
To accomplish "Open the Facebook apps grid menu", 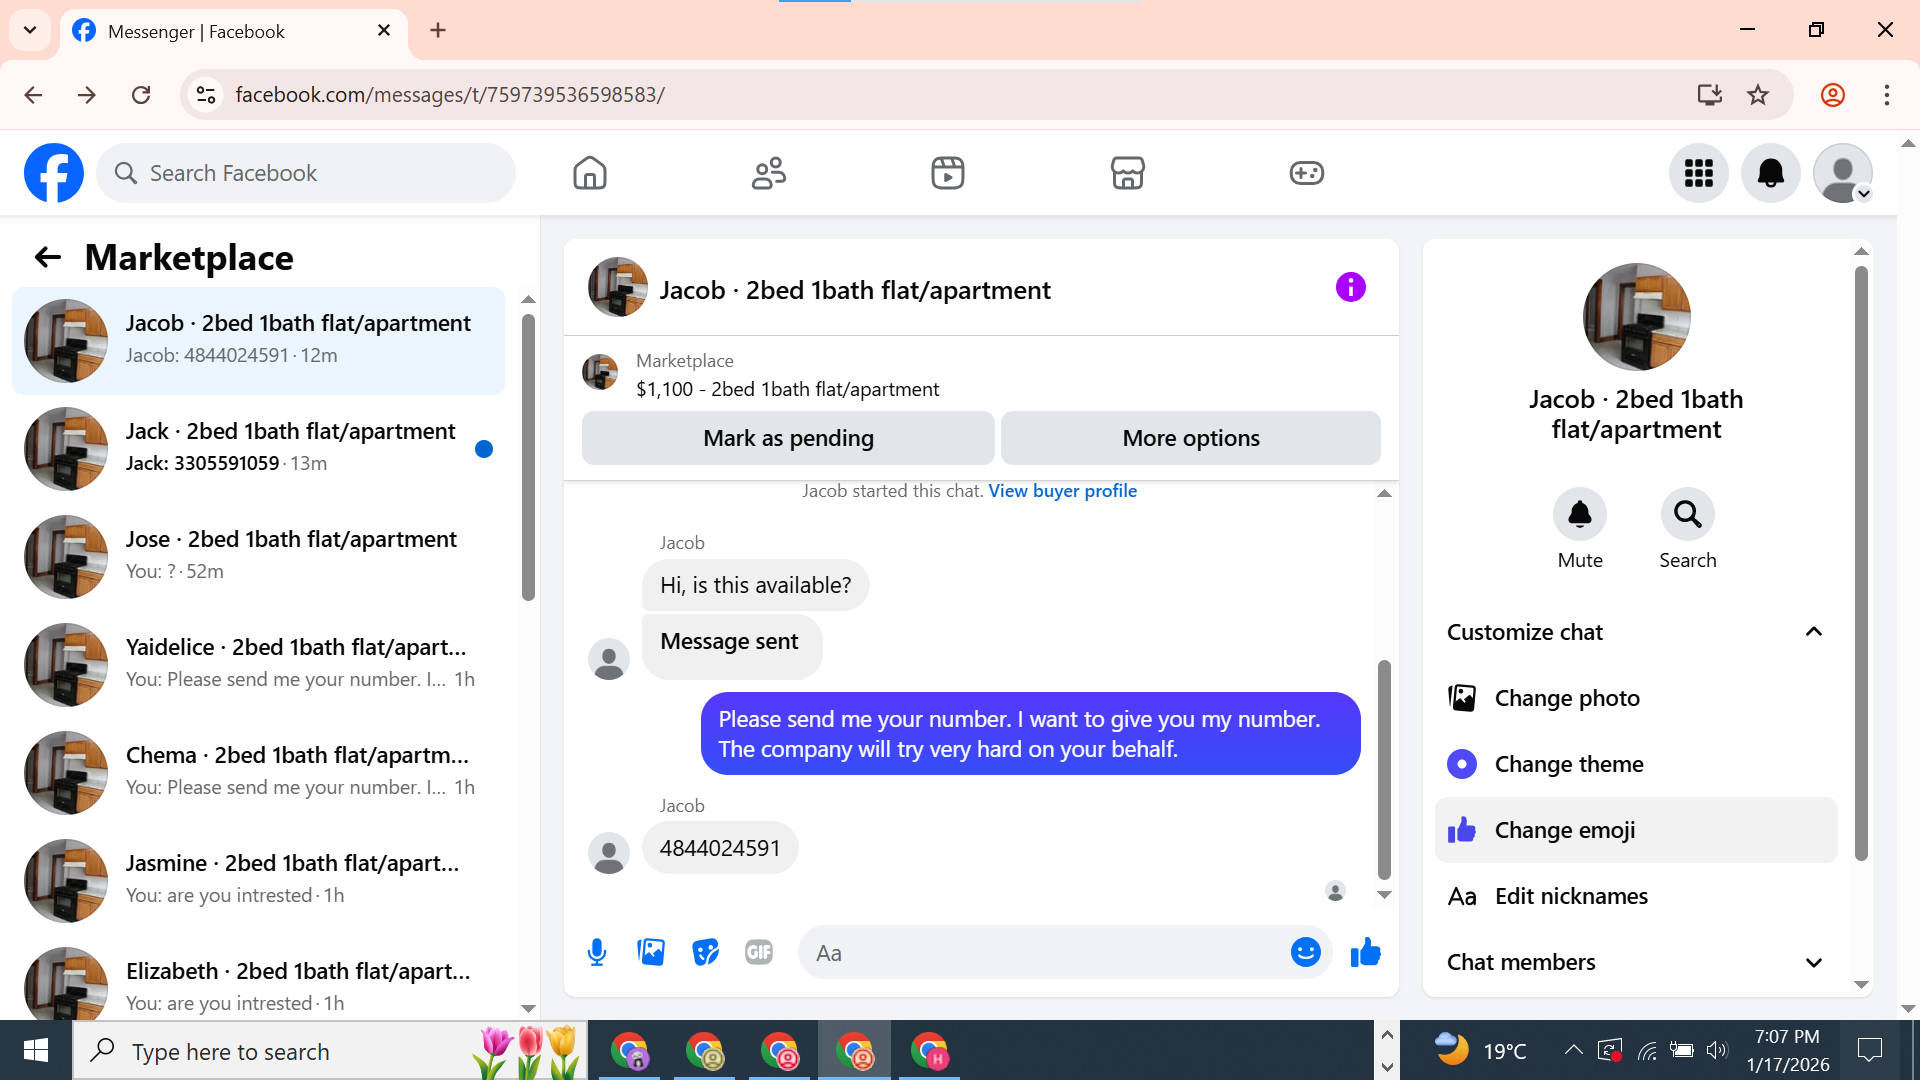I will pyautogui.click(x=1698, y=173).
